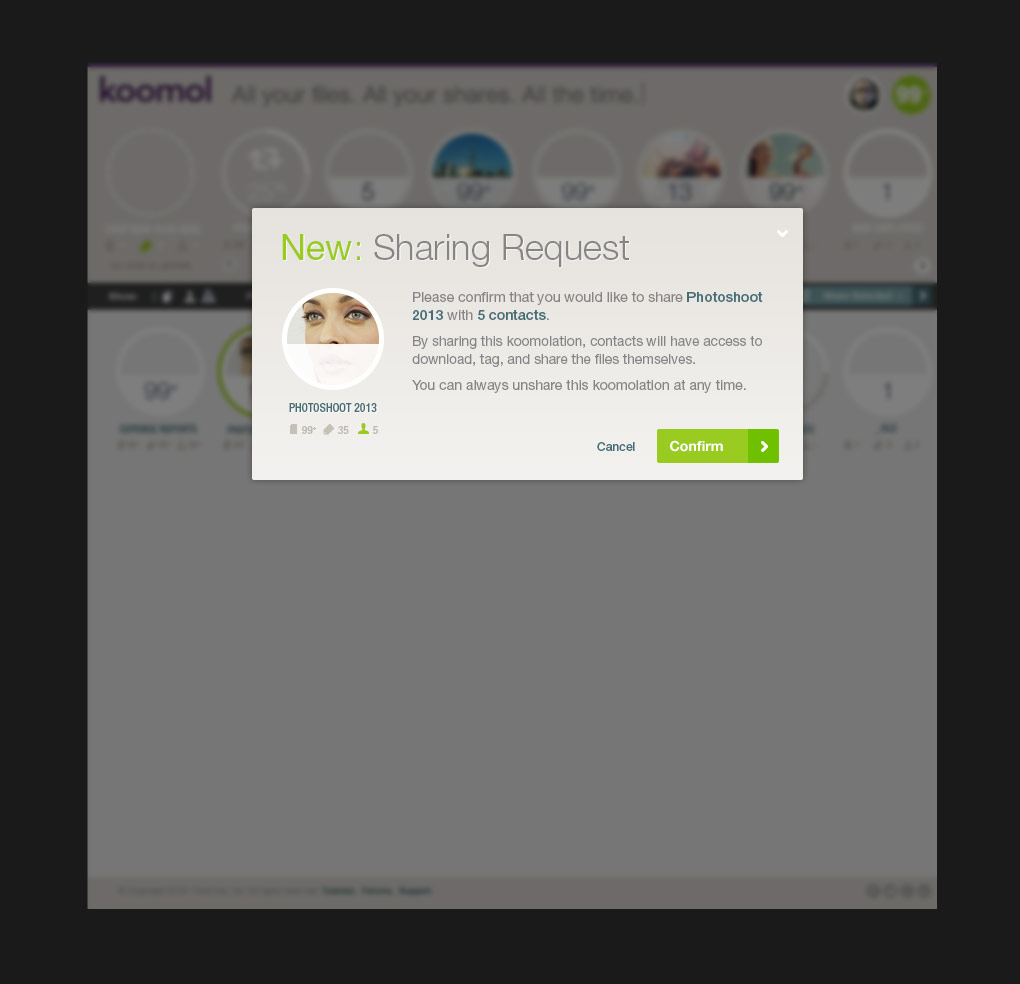
Task: Click the social icons in footer
Action: 898,890
